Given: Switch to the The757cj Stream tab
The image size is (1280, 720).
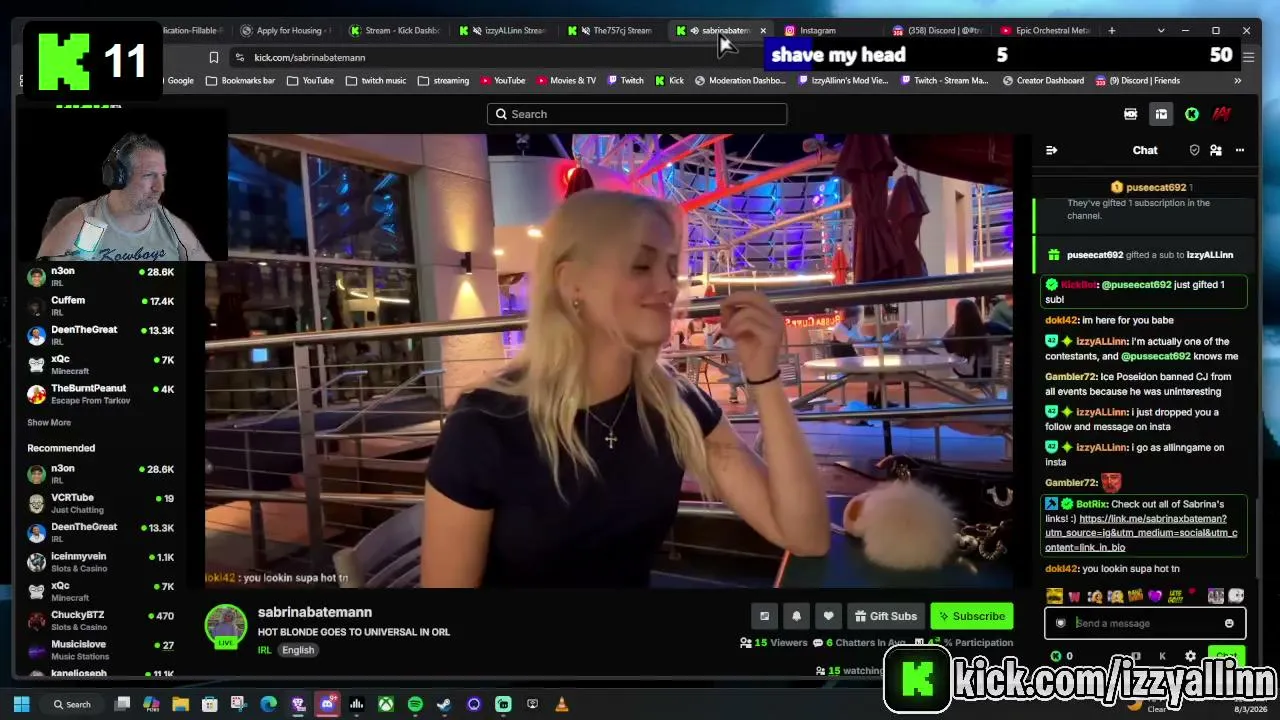Looking at the screenshot, I should click(612, 30).
